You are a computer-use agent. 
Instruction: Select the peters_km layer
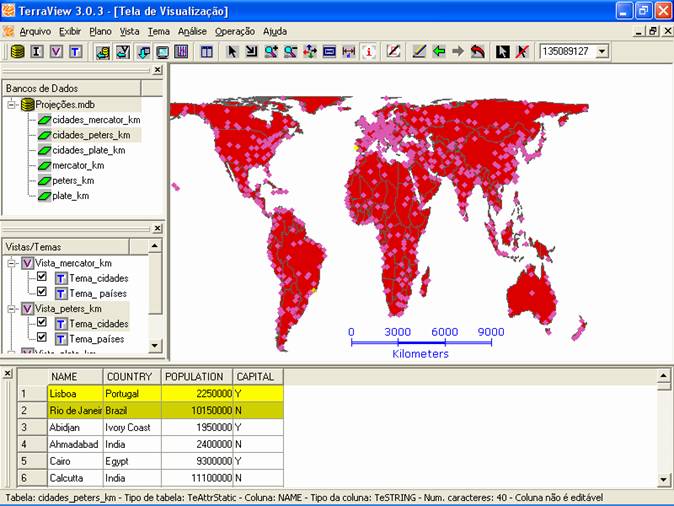pos(73,181)
